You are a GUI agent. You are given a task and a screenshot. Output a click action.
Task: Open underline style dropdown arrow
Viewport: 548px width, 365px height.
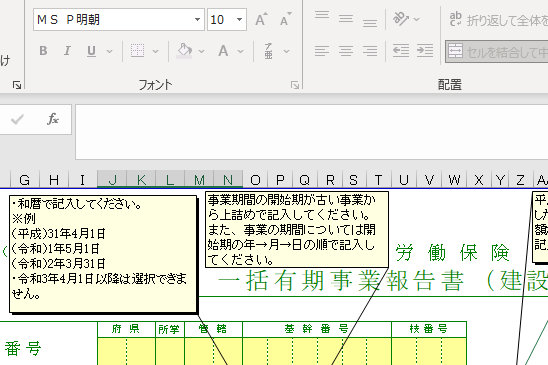[109, 51]
